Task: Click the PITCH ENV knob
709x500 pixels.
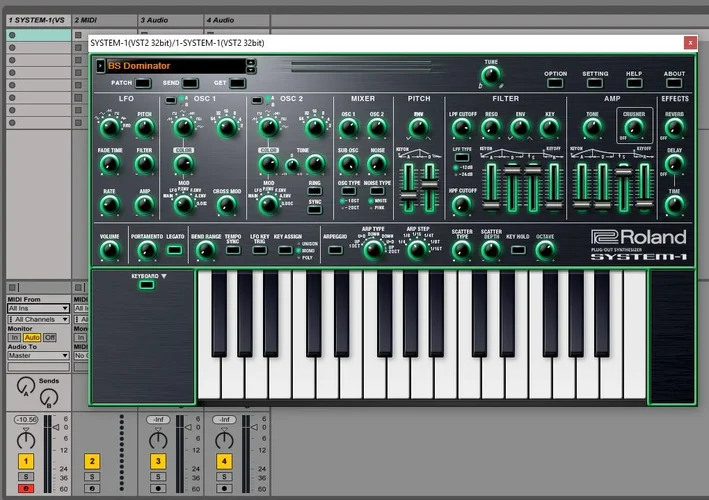Action: (x=419, y=128)
